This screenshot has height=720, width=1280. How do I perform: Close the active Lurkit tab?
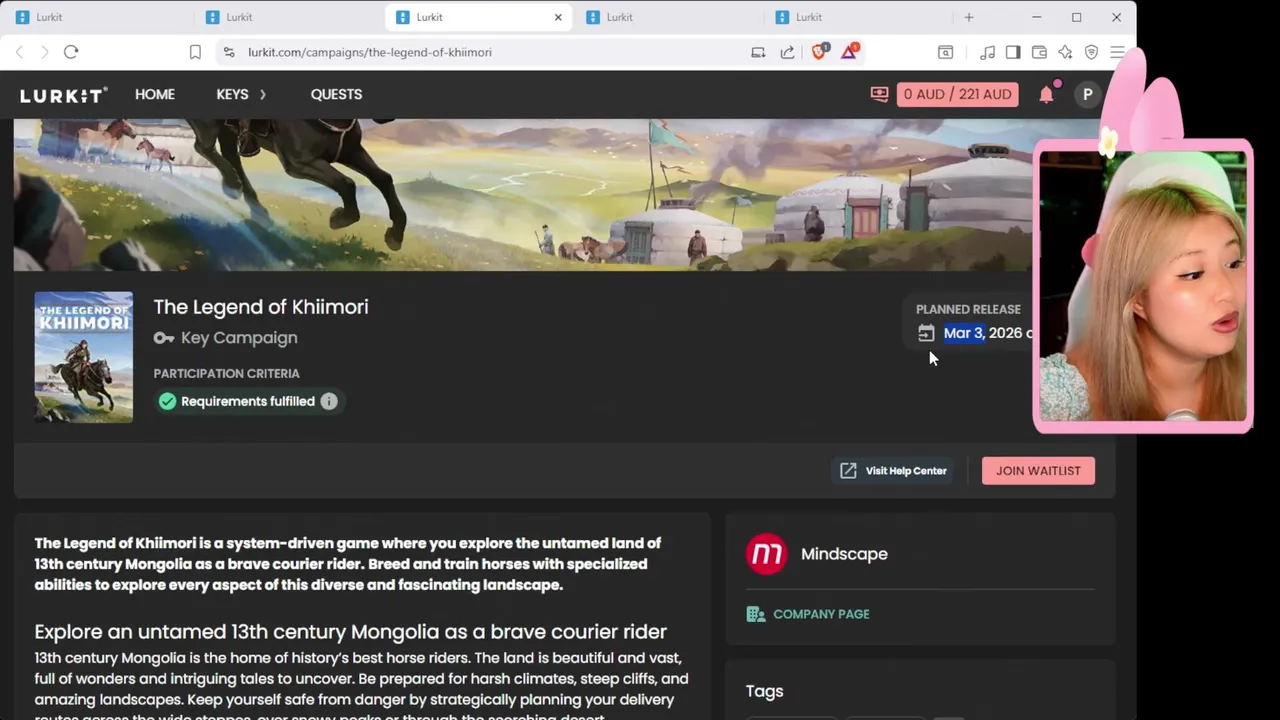[558, 17]
